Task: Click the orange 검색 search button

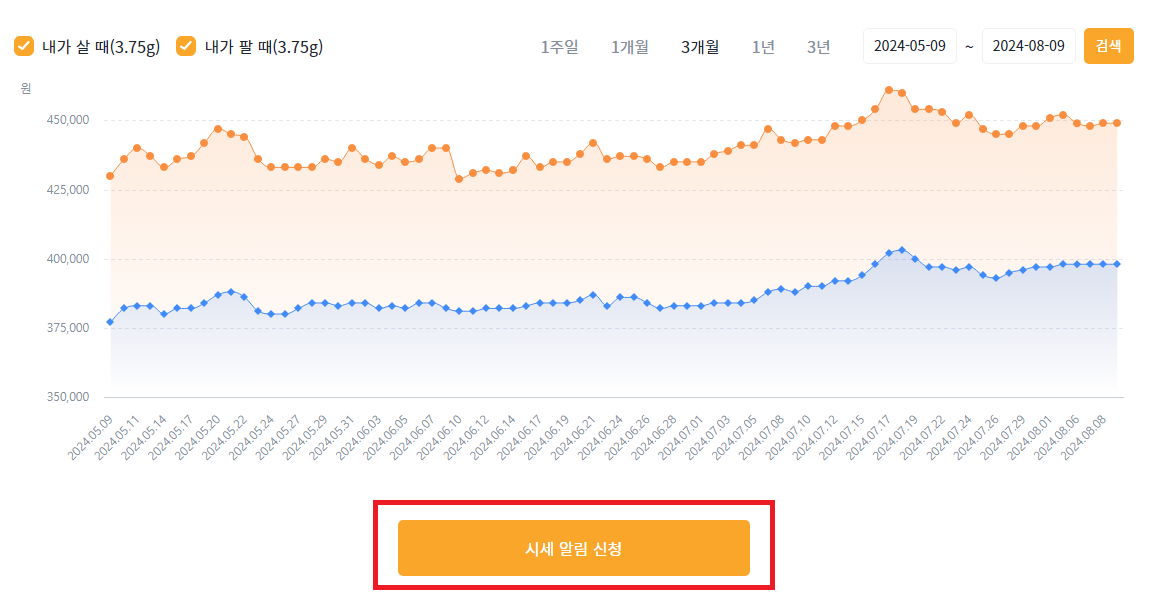Action: 1108,45
